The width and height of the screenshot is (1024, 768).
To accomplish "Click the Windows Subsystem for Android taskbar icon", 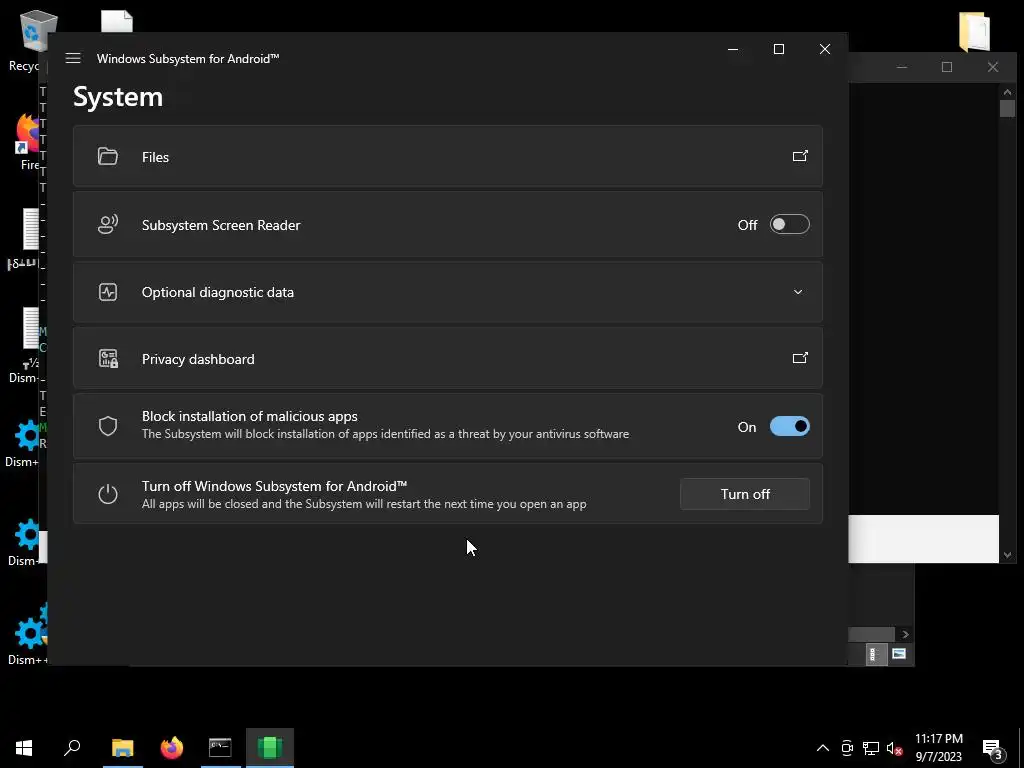I will click(270, 748).
